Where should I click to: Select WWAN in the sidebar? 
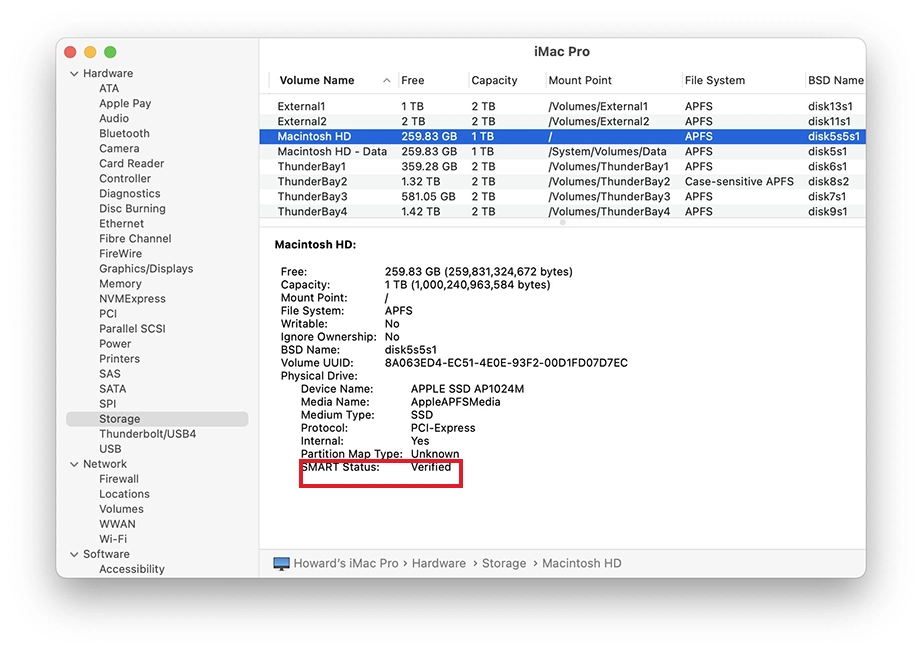tap(117, 524)
